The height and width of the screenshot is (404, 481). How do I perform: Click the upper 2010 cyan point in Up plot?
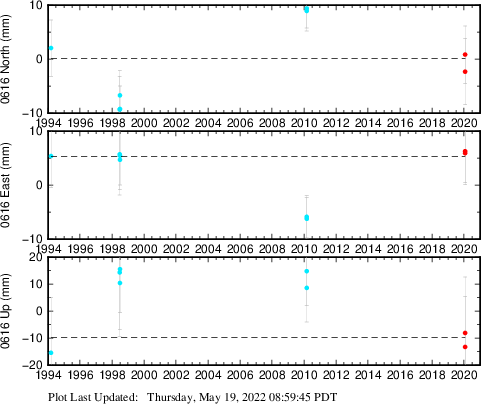(307, 271)
